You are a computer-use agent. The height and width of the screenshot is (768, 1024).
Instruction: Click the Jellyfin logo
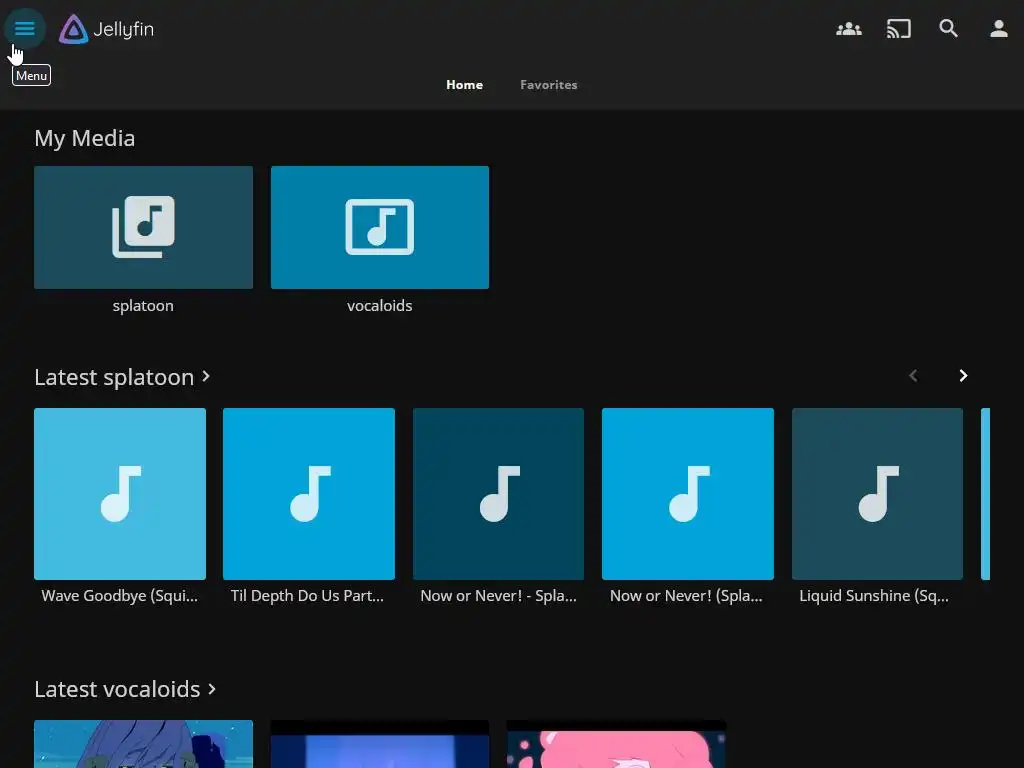106,29
